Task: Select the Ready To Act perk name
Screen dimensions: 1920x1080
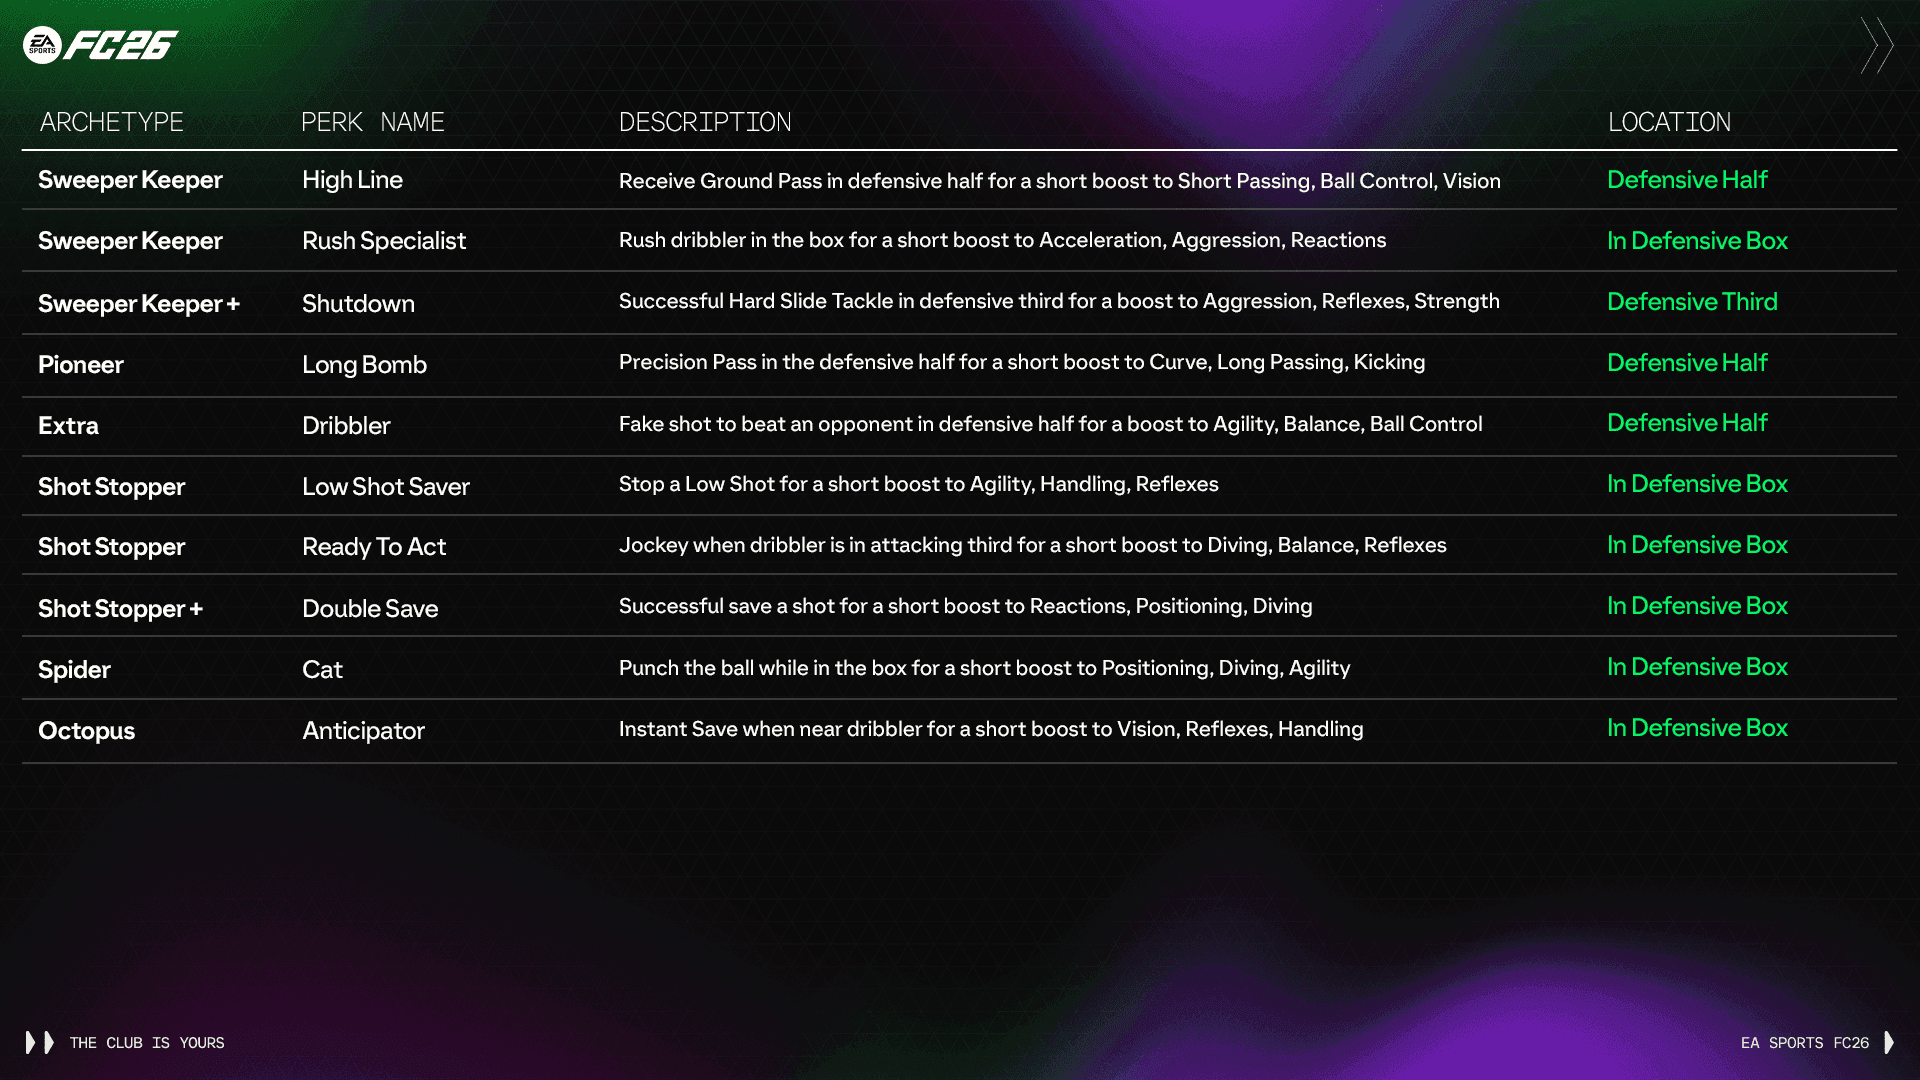Action: (374, 547)
